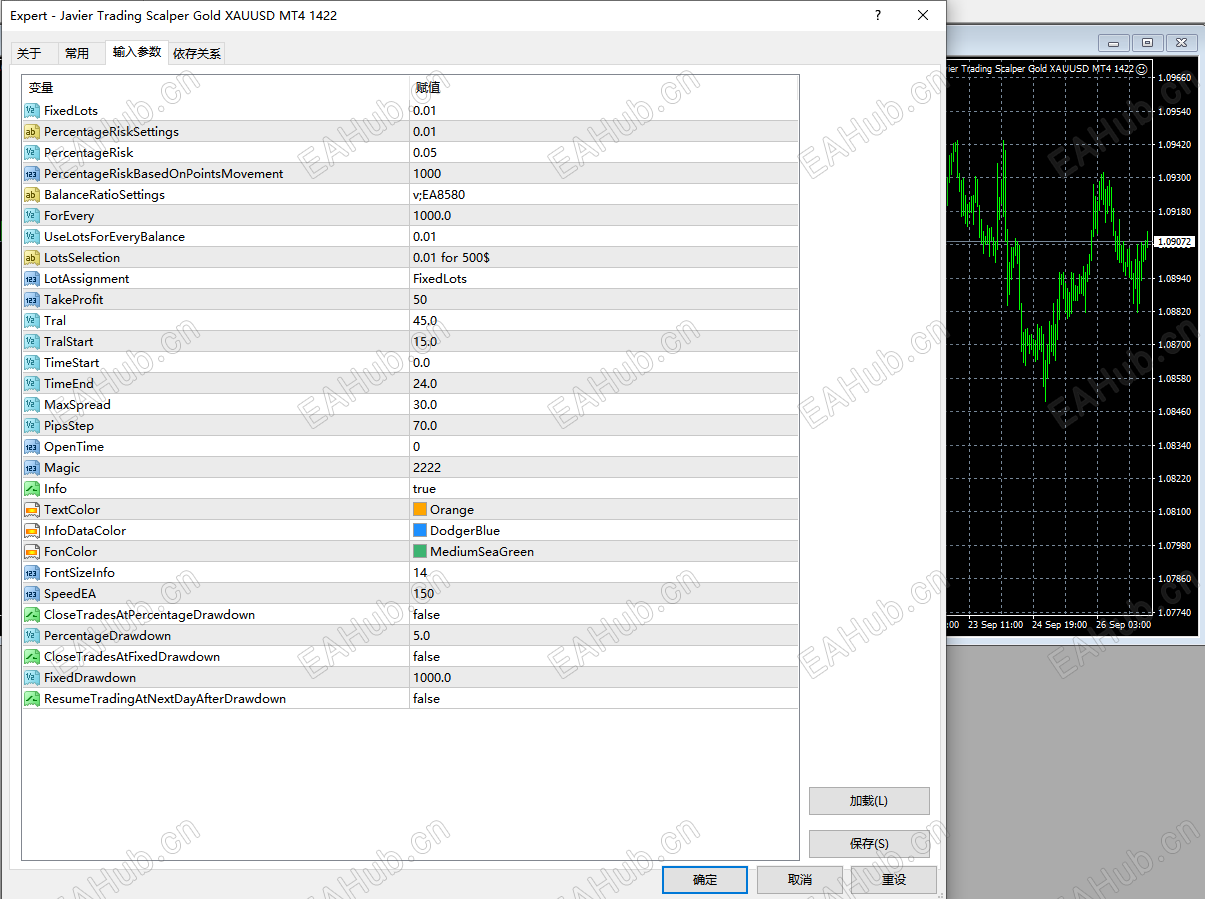Click the CloseTradesAtPercentageDrawdown boolean icon

[x=32, y=615]
